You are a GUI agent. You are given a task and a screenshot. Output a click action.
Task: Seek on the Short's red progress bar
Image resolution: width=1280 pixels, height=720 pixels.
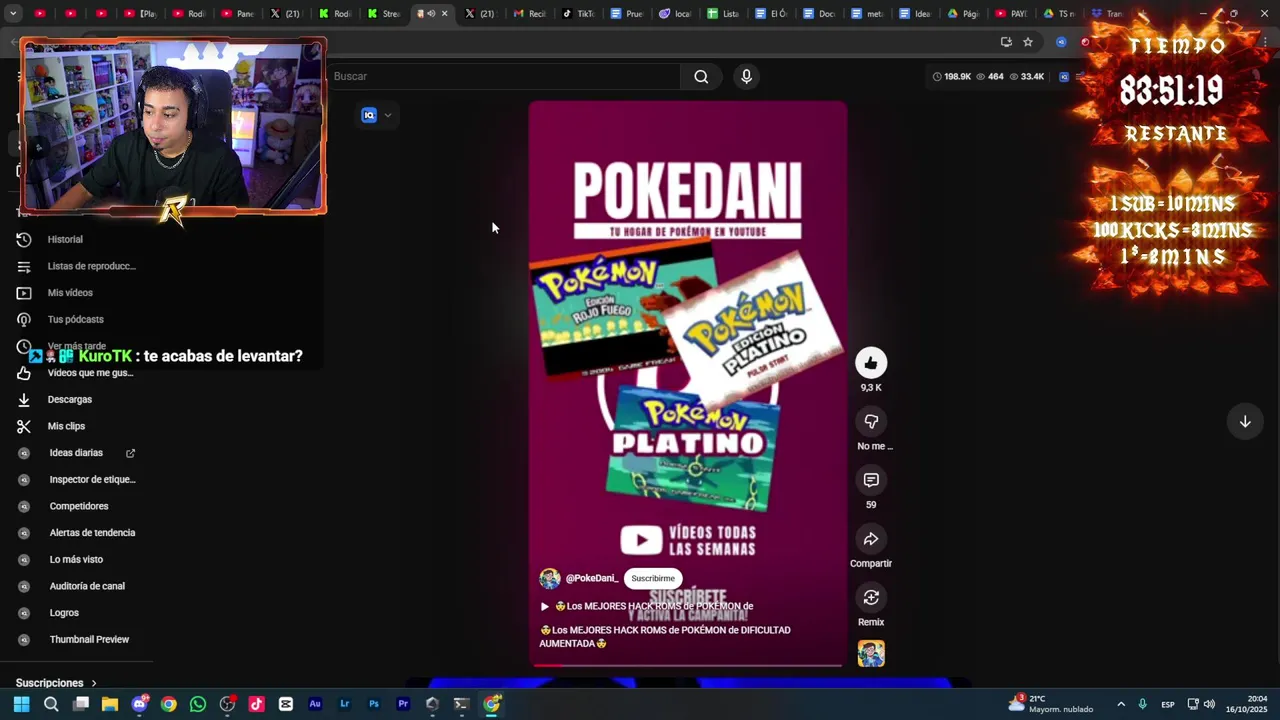pos(688,664)
